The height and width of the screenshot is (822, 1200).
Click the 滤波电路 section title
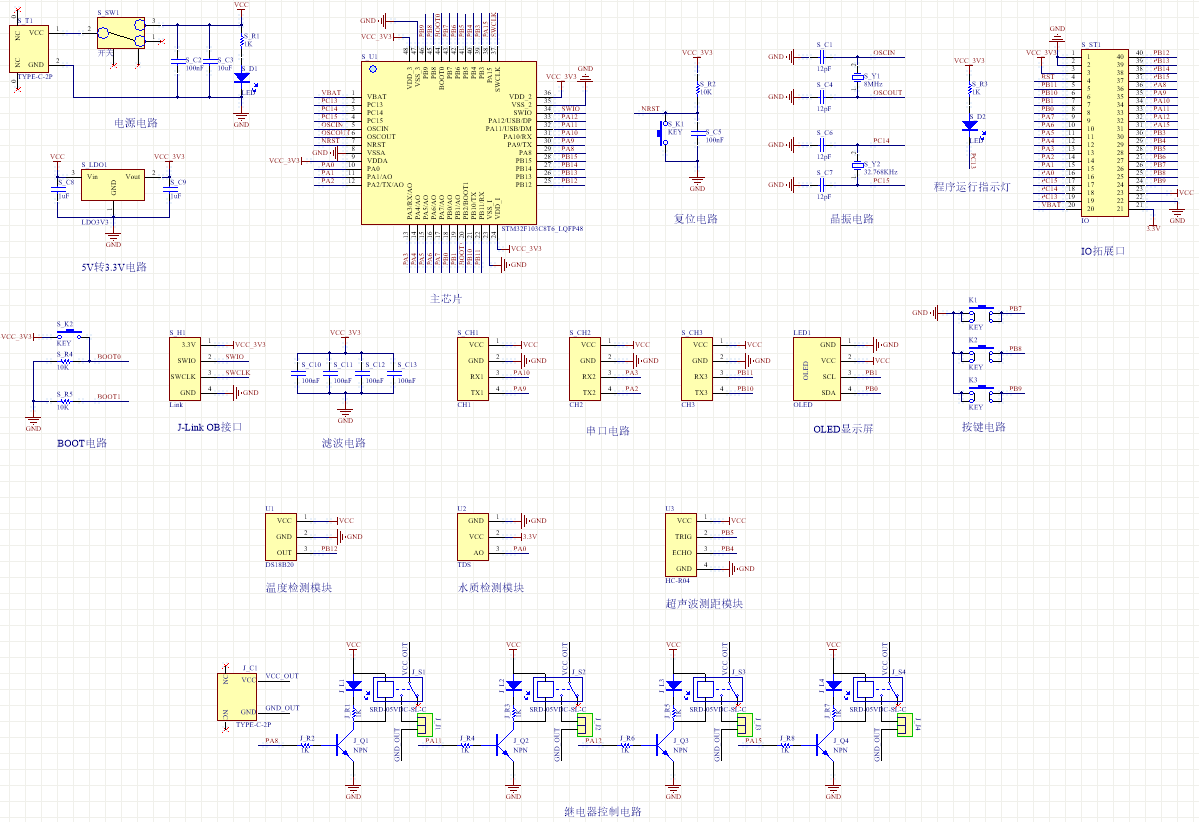pos(344,443)
